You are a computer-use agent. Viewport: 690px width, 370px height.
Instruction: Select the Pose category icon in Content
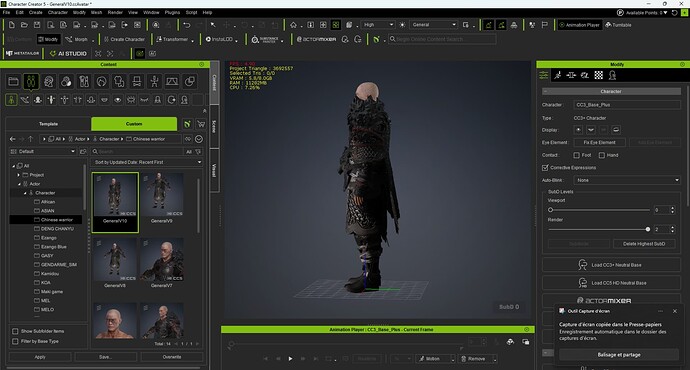[x=154, y=81]
